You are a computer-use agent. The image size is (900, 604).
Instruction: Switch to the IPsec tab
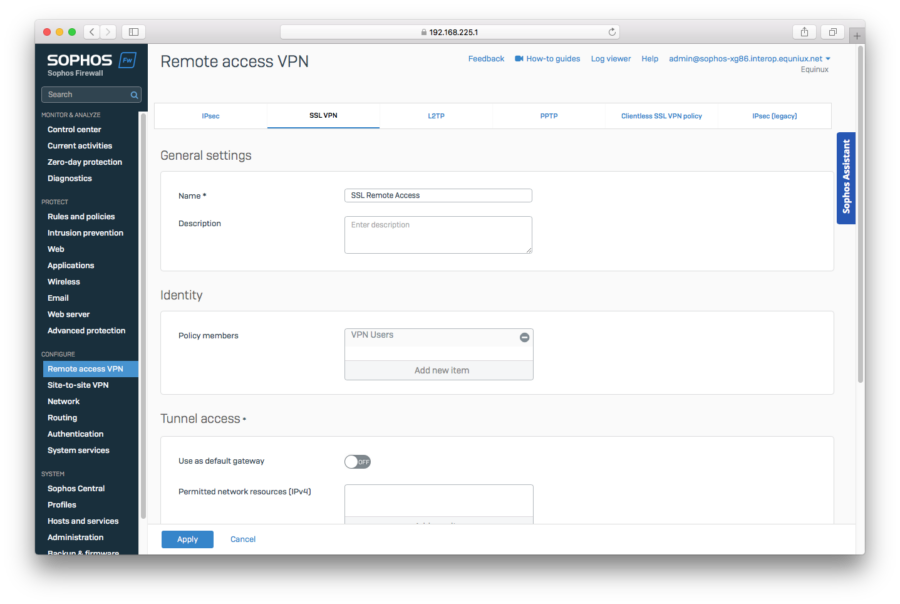[x=211, y=116]
